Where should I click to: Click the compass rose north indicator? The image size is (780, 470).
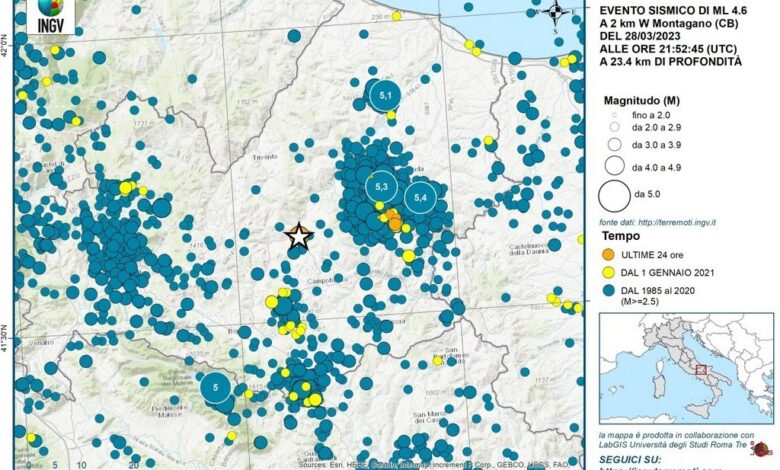(558, 14)
